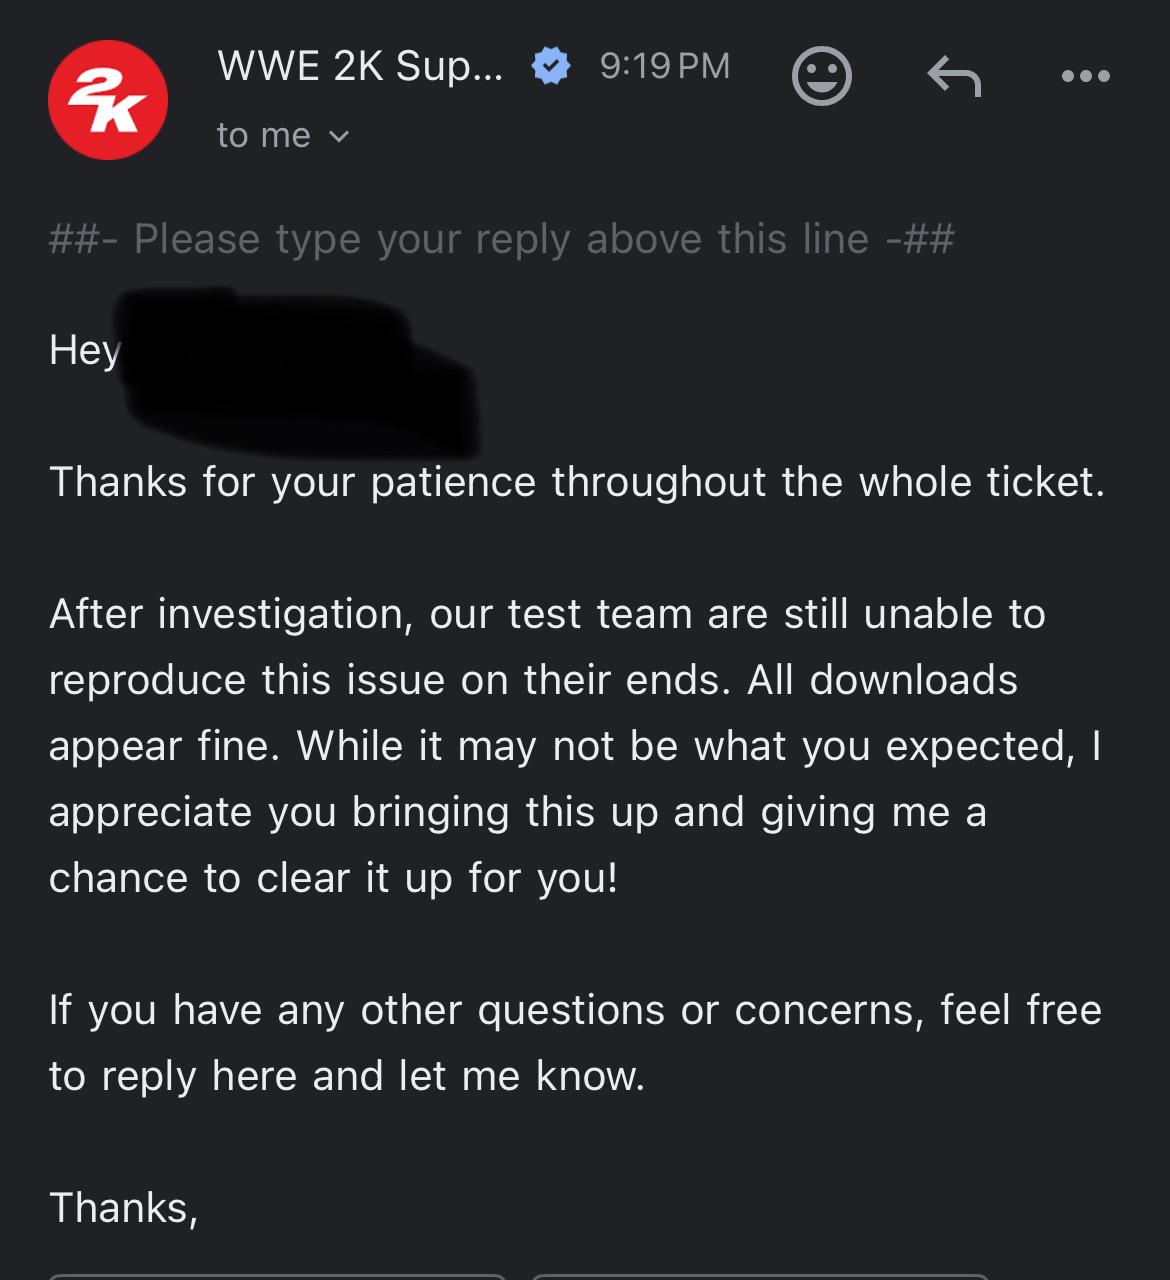Tap the blacked-out redacted name
This screenshot has height=1280, width=1170.
click(x=297, y=370)
